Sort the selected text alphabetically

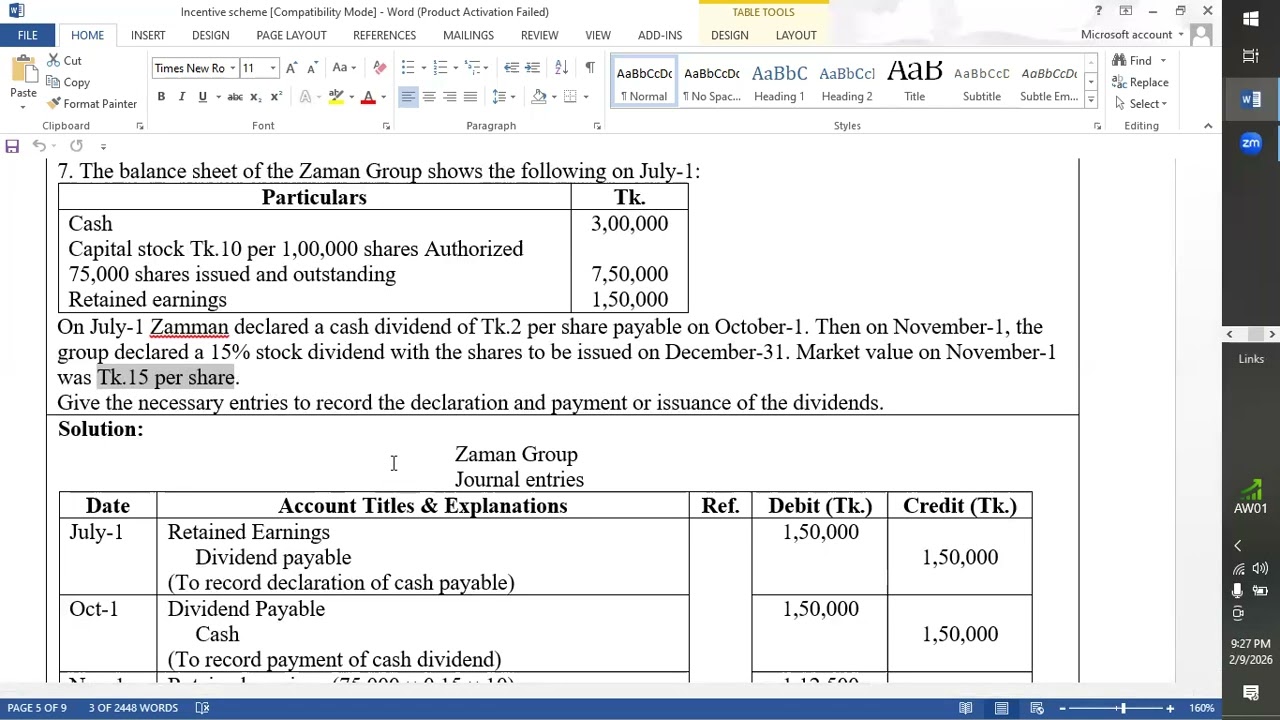tap(561, 68)
